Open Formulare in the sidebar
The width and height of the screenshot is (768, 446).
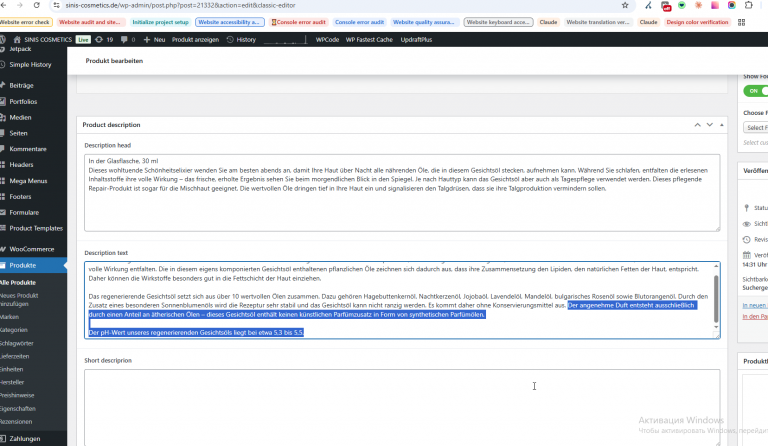(x=24, y=212)
